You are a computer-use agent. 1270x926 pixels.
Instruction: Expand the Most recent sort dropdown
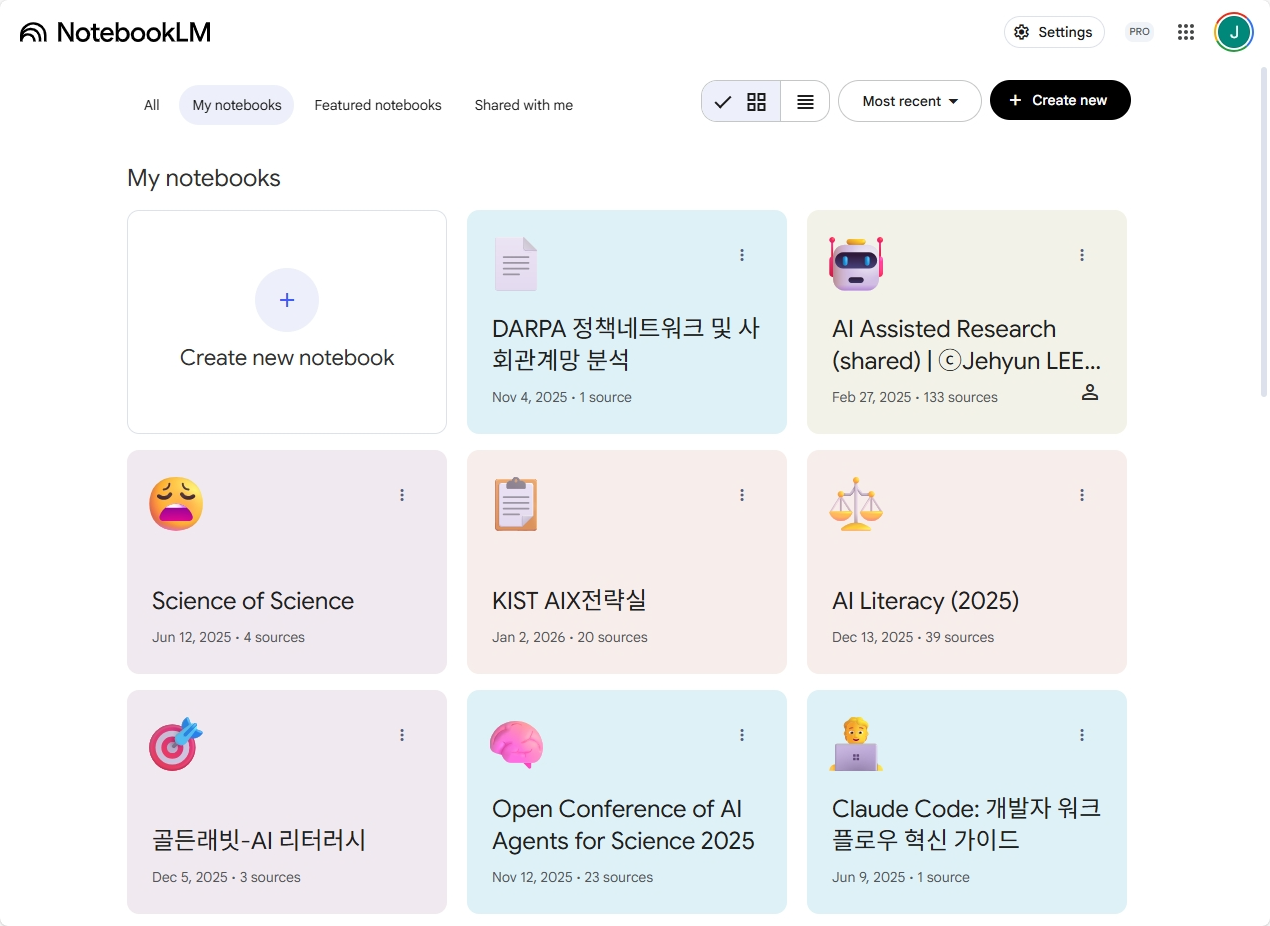click(909, 101)
